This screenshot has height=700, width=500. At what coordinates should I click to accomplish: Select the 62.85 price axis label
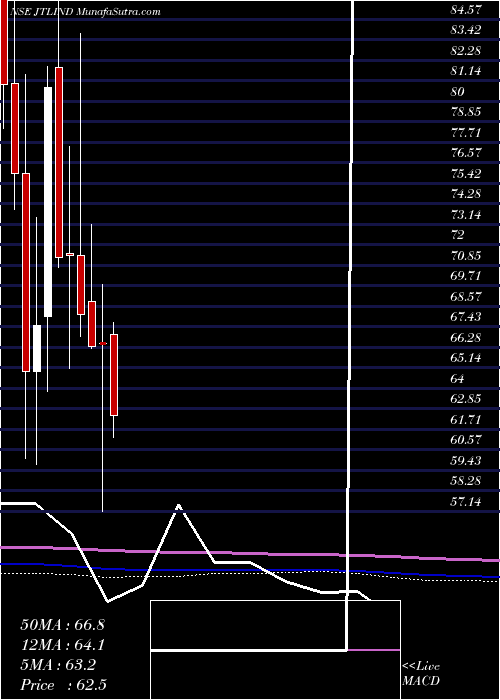tap(466, 398)
